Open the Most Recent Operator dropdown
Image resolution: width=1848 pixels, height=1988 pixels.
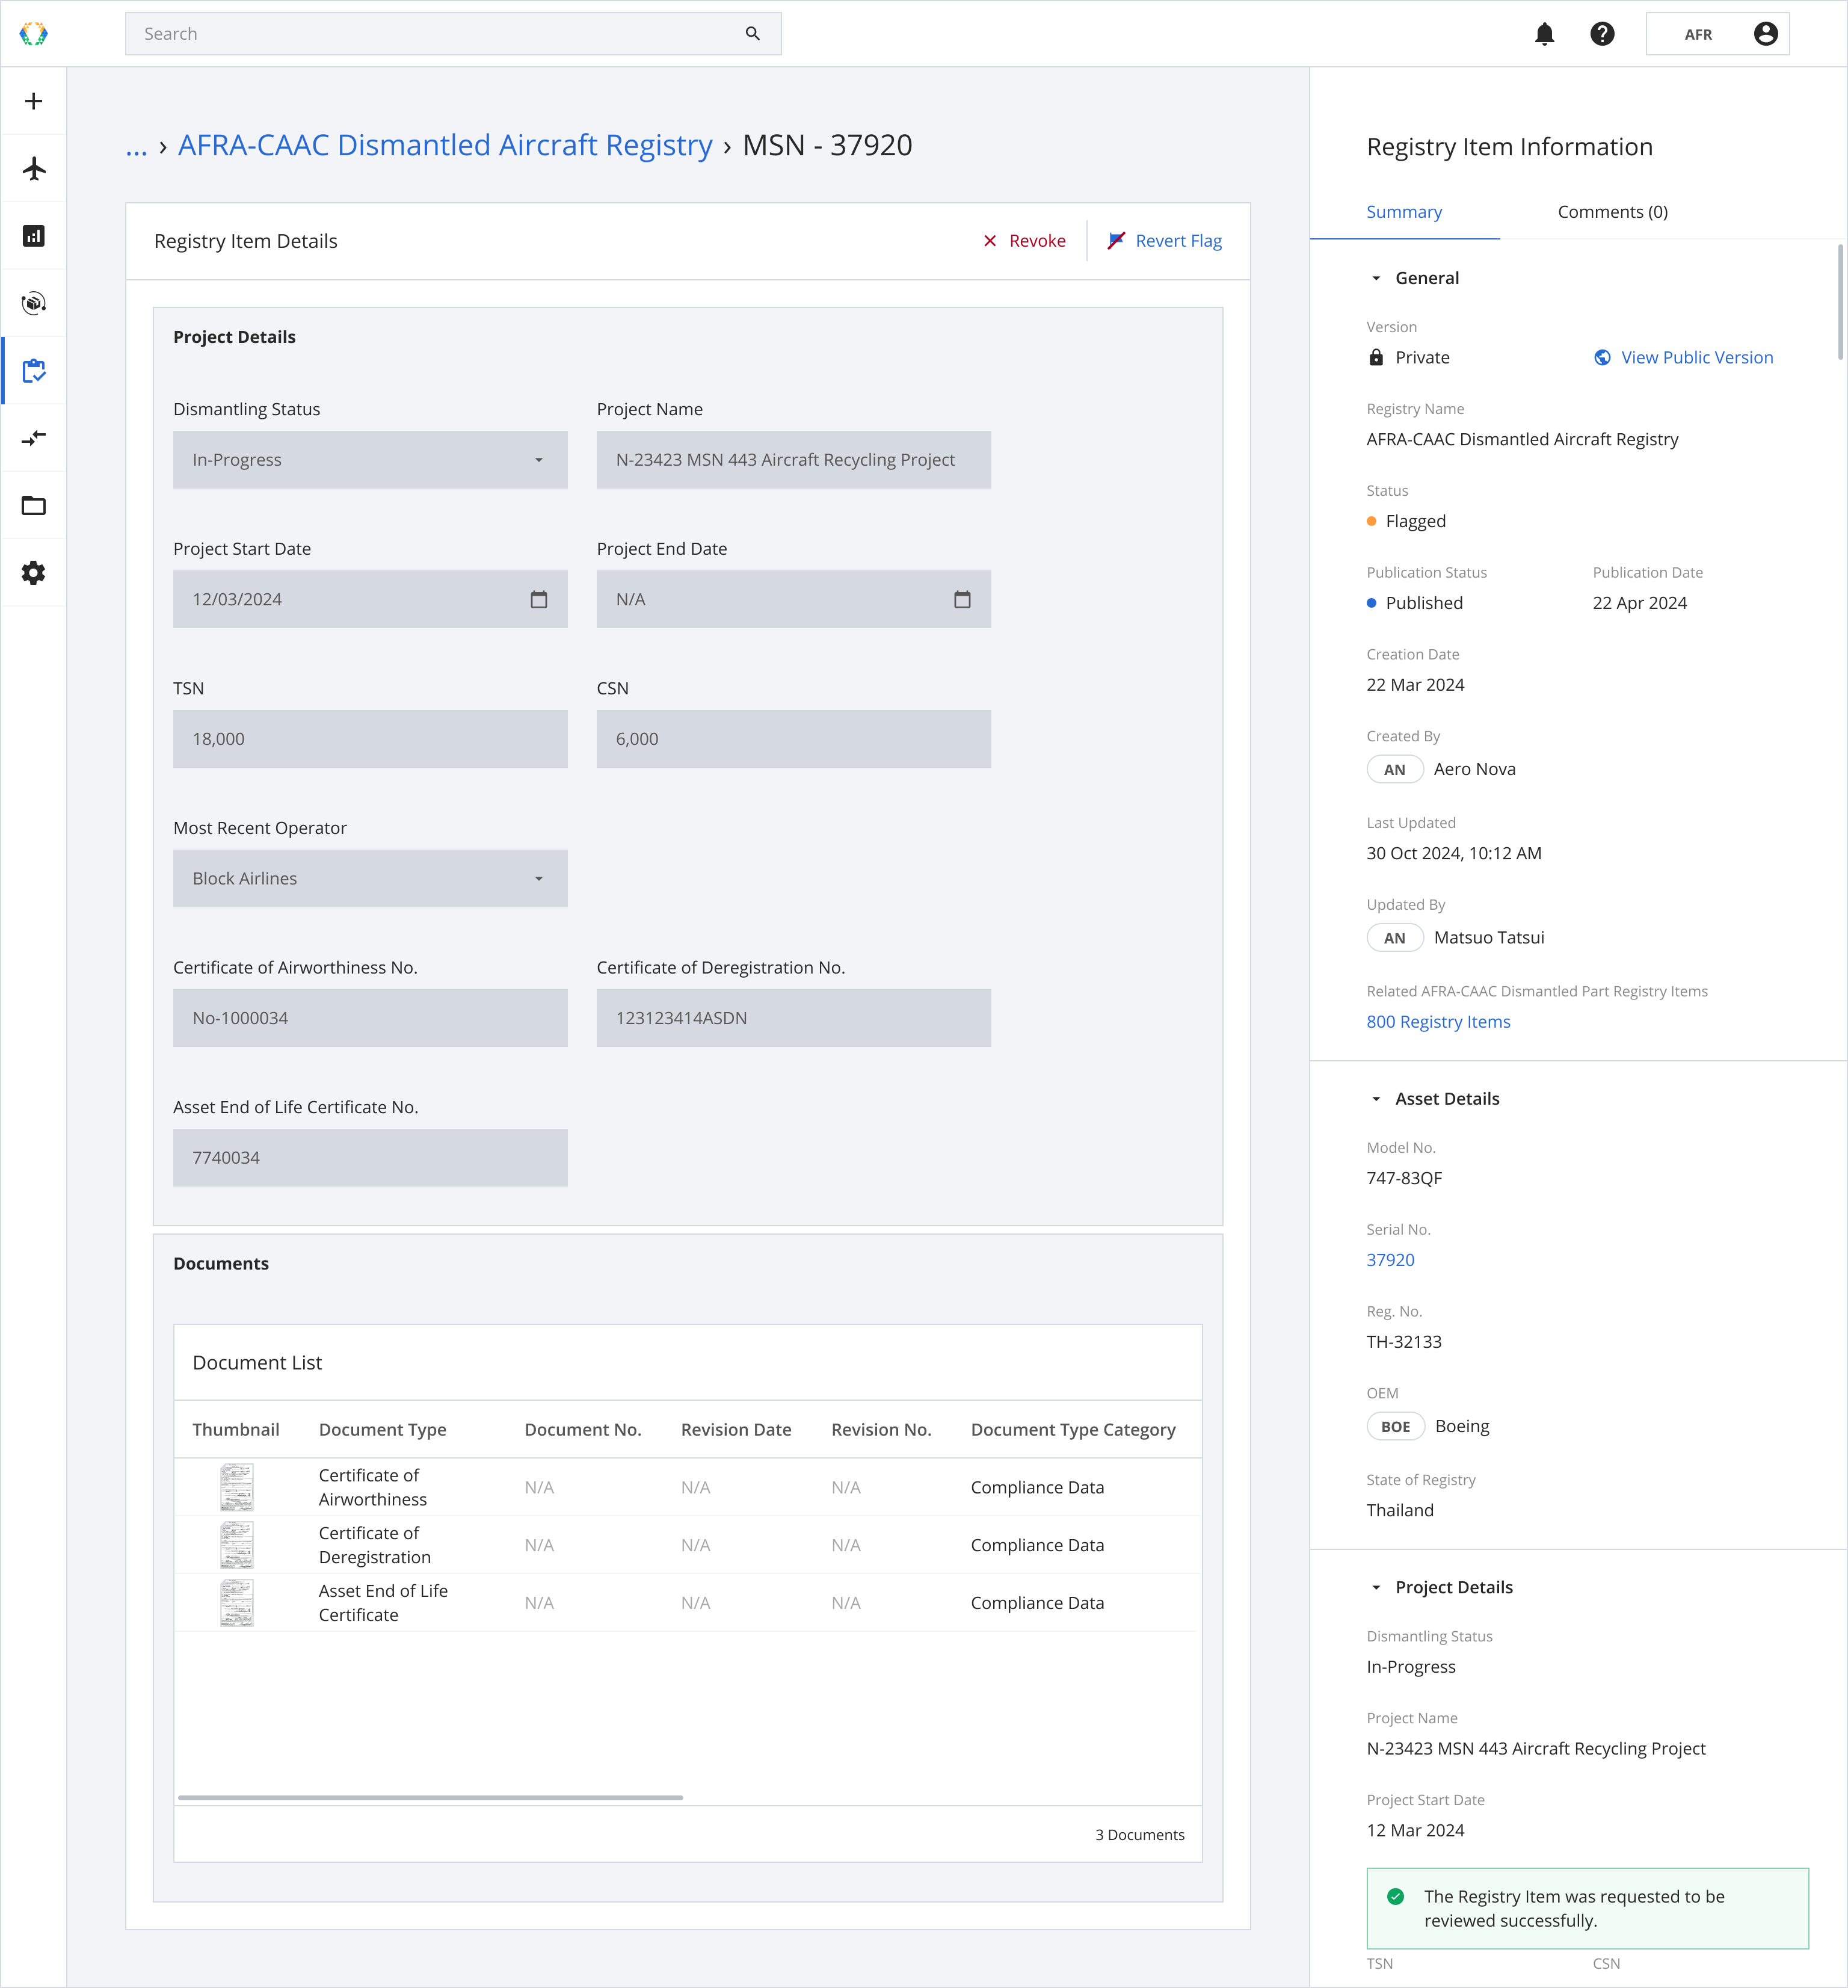pos(370,878)
